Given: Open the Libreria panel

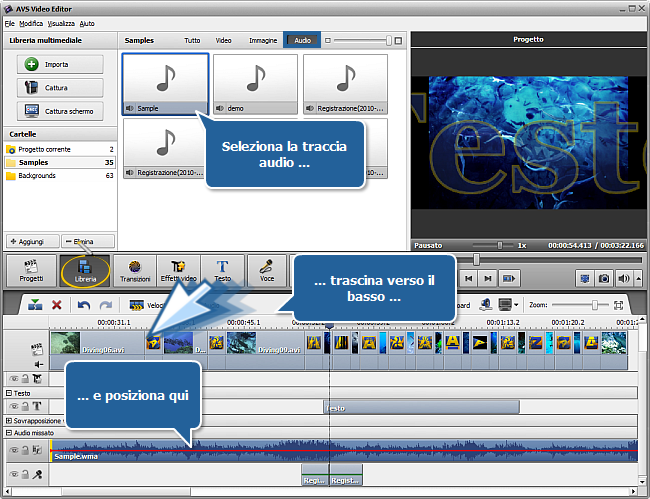Looking at the screenshot, I should point(85,270).
